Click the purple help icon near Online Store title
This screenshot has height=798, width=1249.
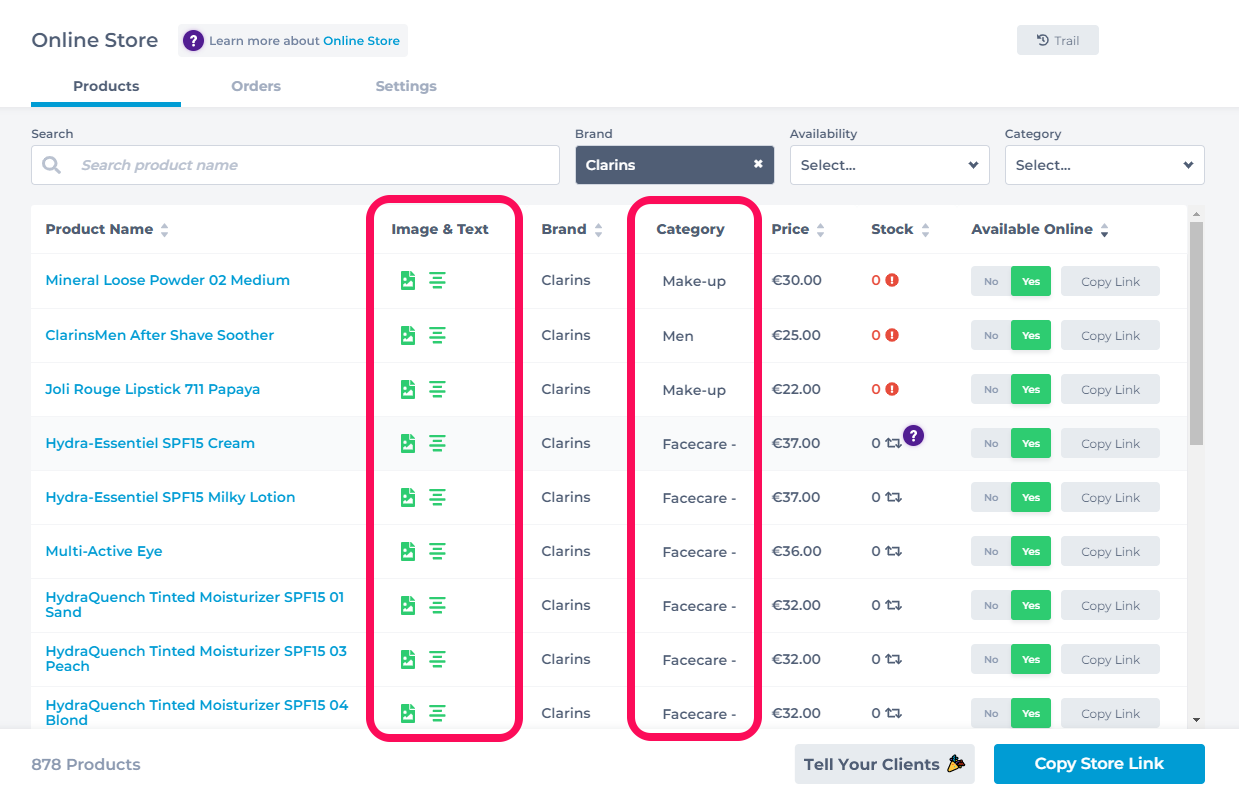click(194, 41)
